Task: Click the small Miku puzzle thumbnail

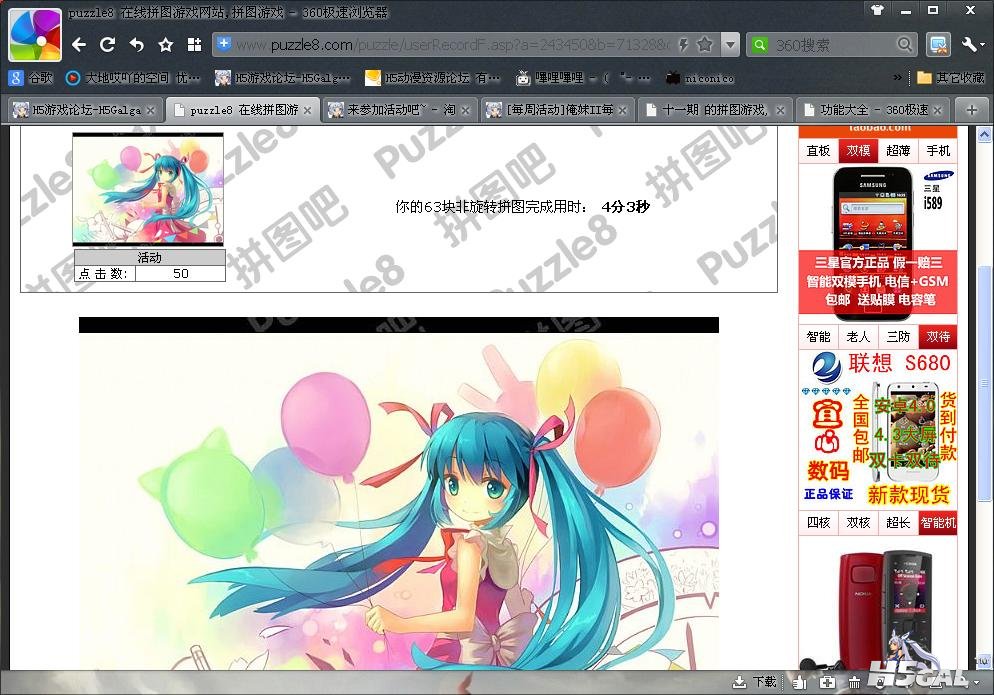Action: [148, 189]
